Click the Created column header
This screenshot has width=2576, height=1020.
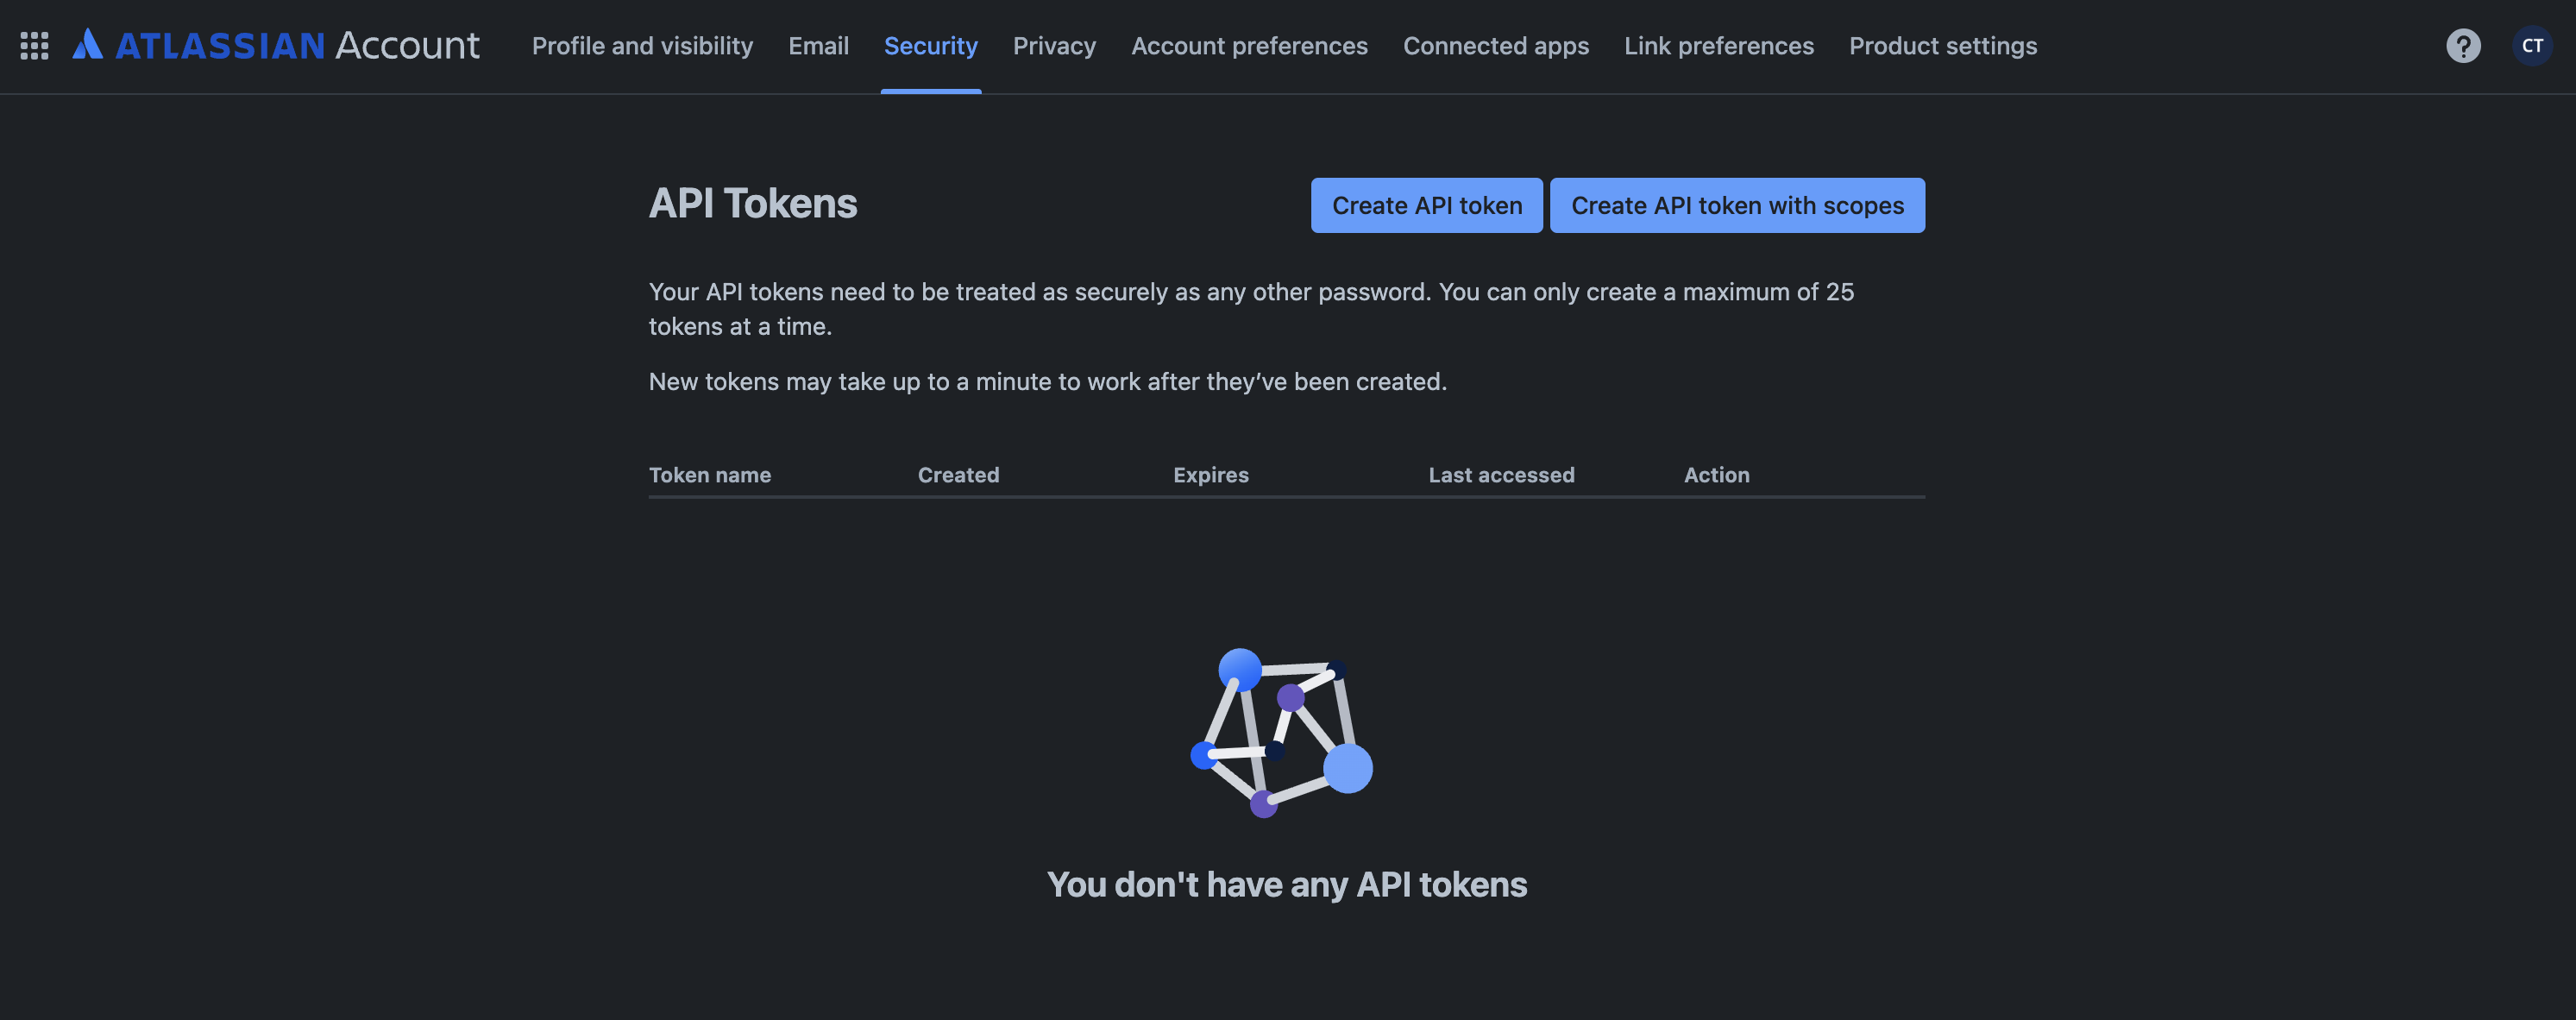(957, 475)
